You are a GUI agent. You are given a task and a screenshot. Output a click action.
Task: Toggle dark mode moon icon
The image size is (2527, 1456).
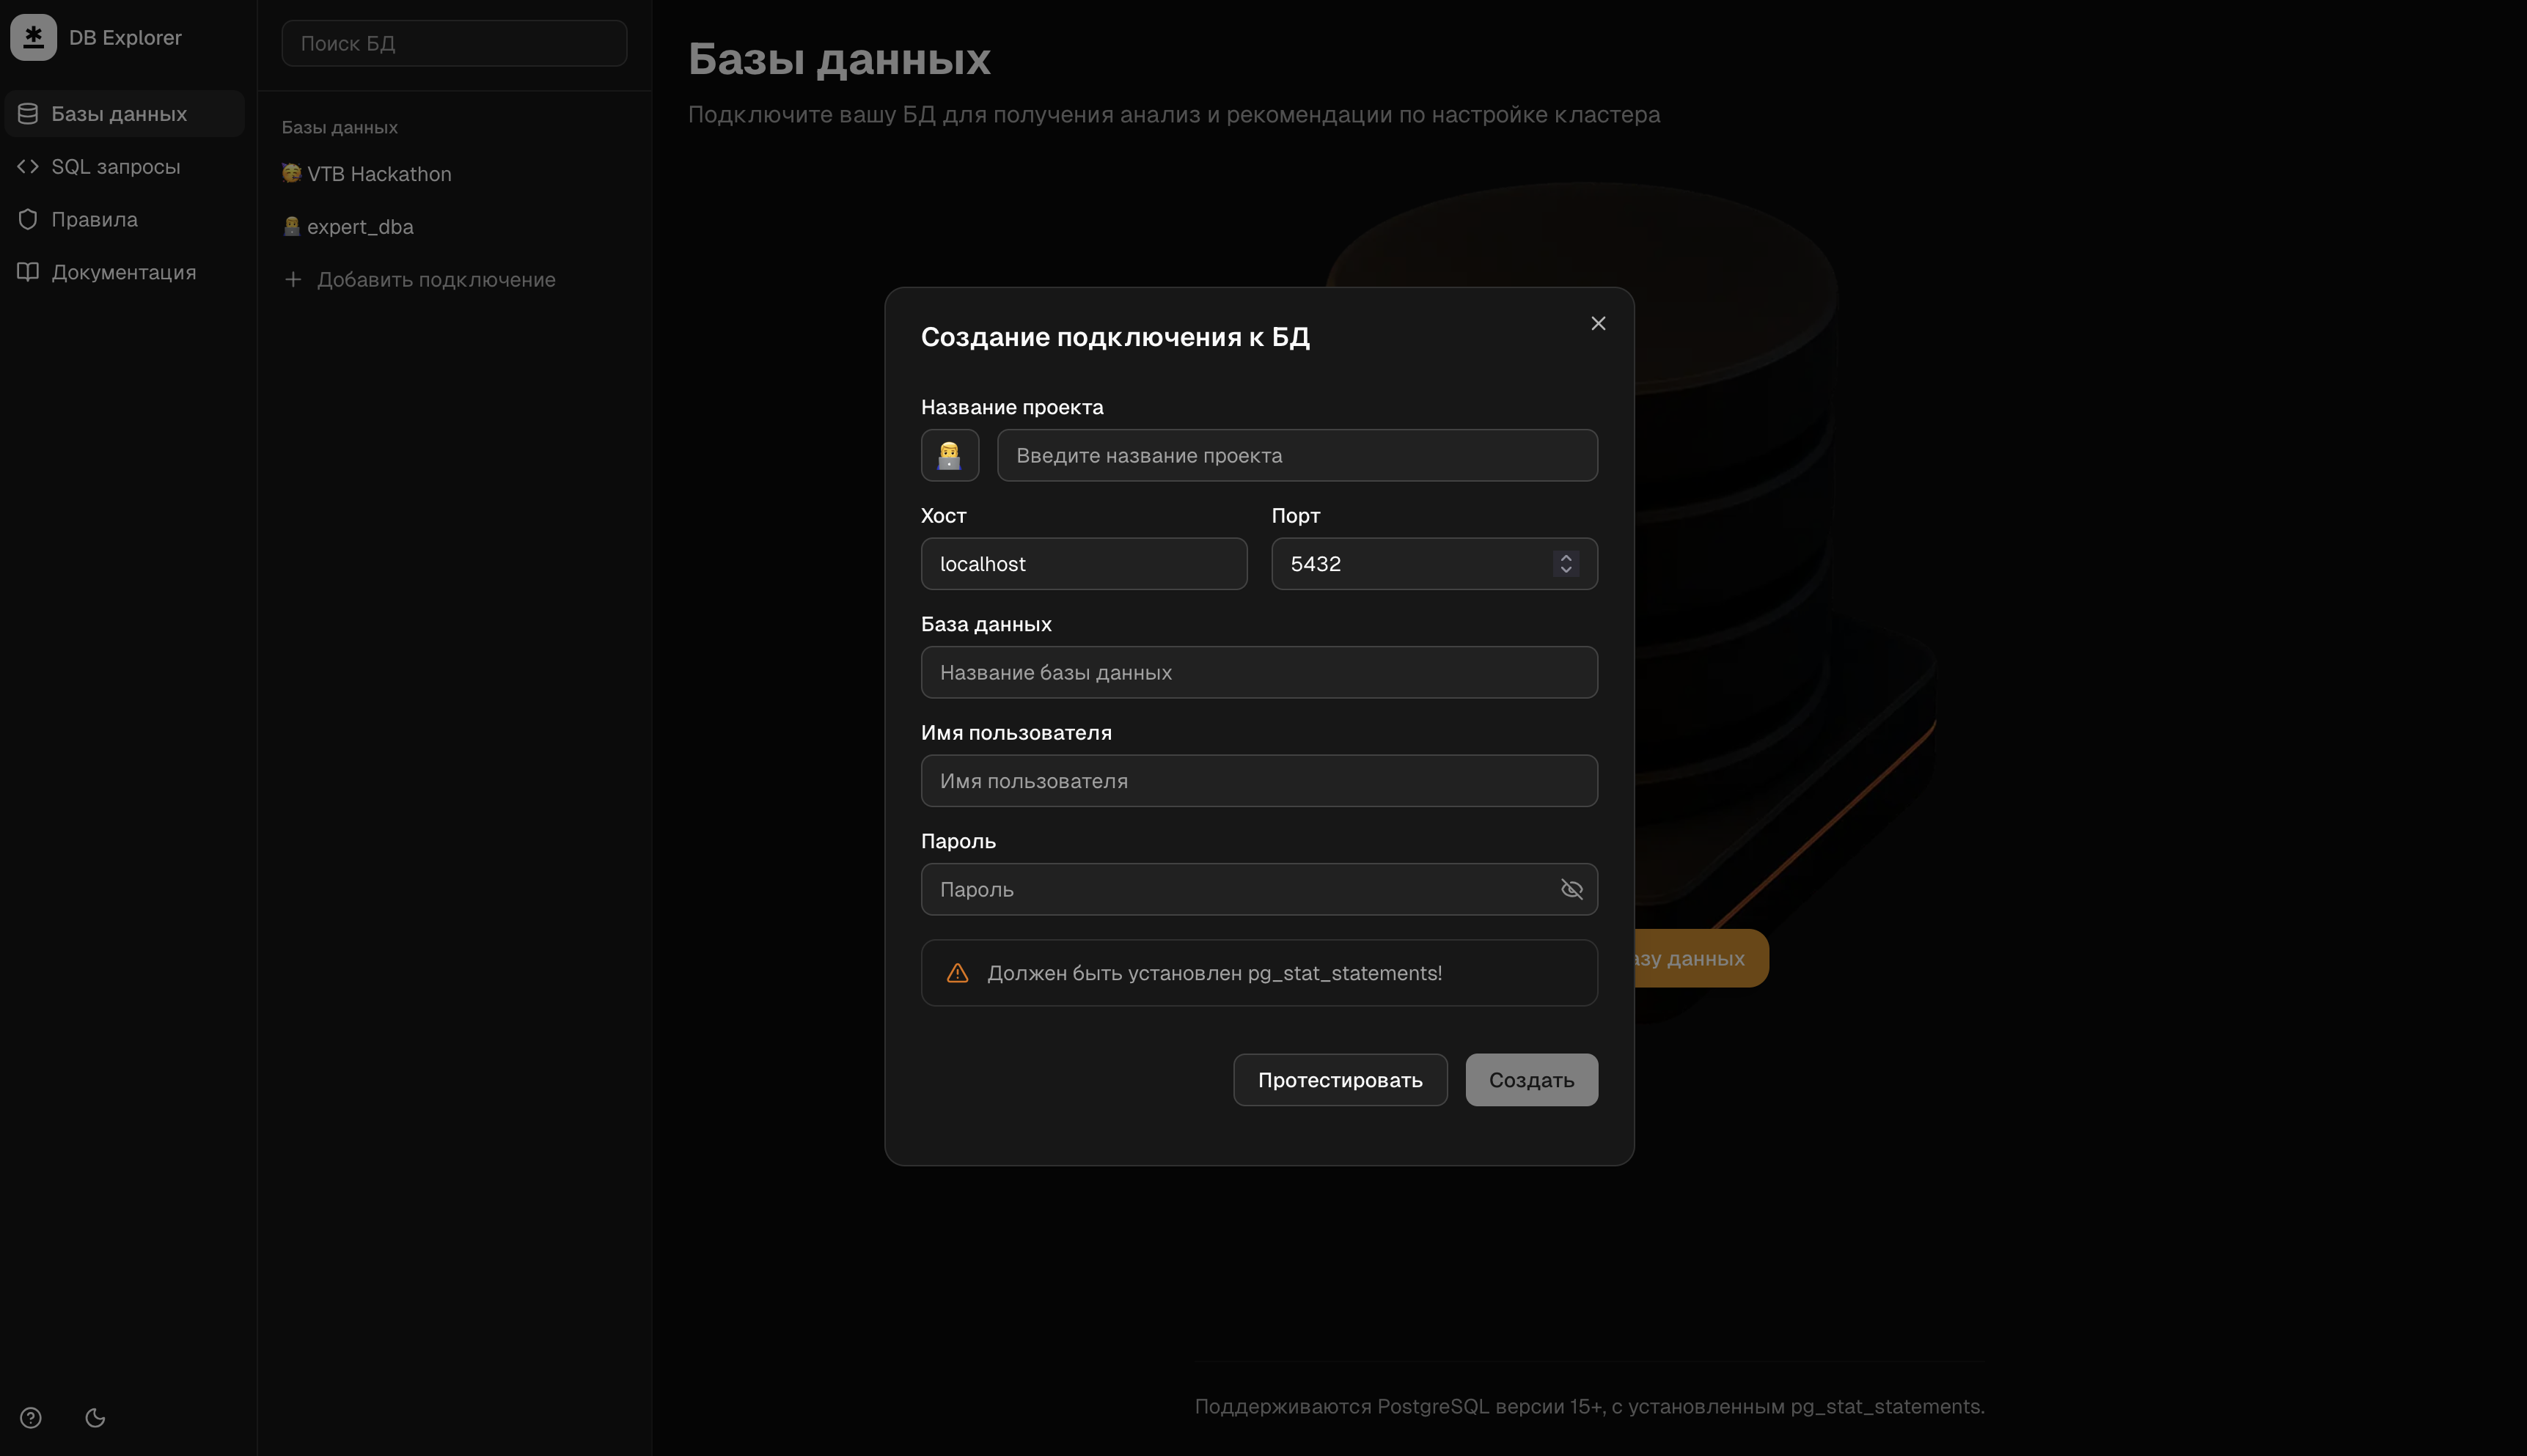click(95, 1417)
